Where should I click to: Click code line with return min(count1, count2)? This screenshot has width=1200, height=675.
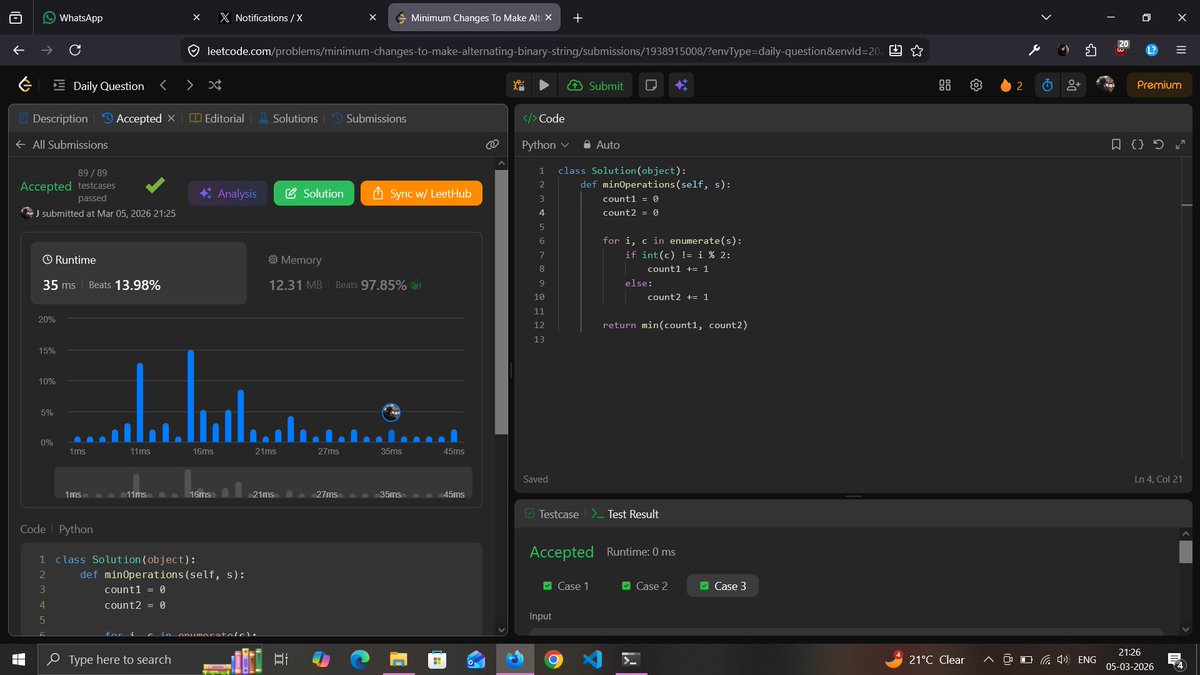coord(675,325)
